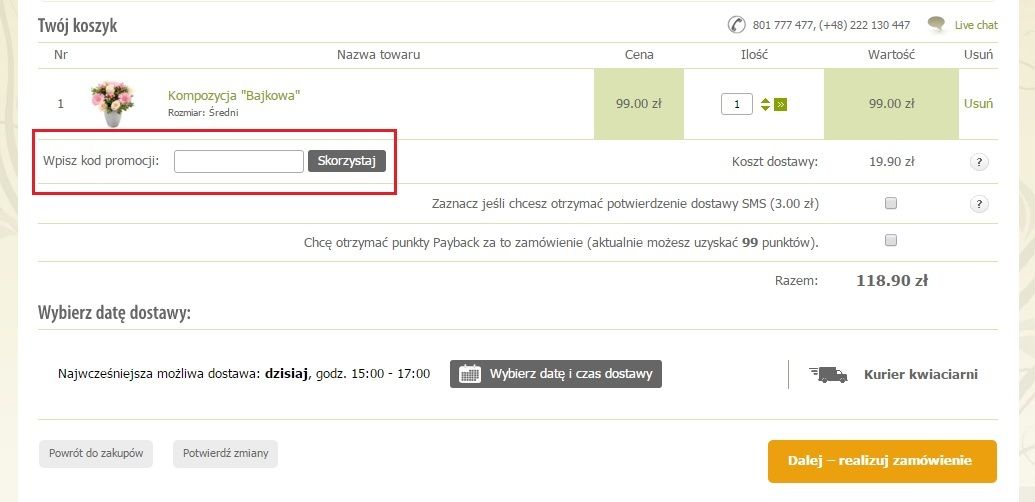This screenshot has width=1035, height=502.
Task: Click the phone handset icon near contact numbers
Action: click(736, 25)
